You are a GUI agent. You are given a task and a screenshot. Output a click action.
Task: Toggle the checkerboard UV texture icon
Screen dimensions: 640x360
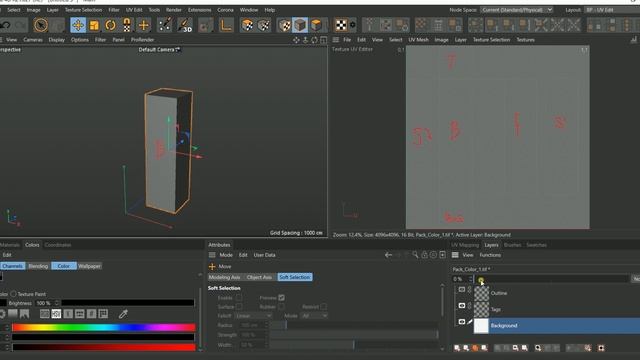[x=341, y=25]
